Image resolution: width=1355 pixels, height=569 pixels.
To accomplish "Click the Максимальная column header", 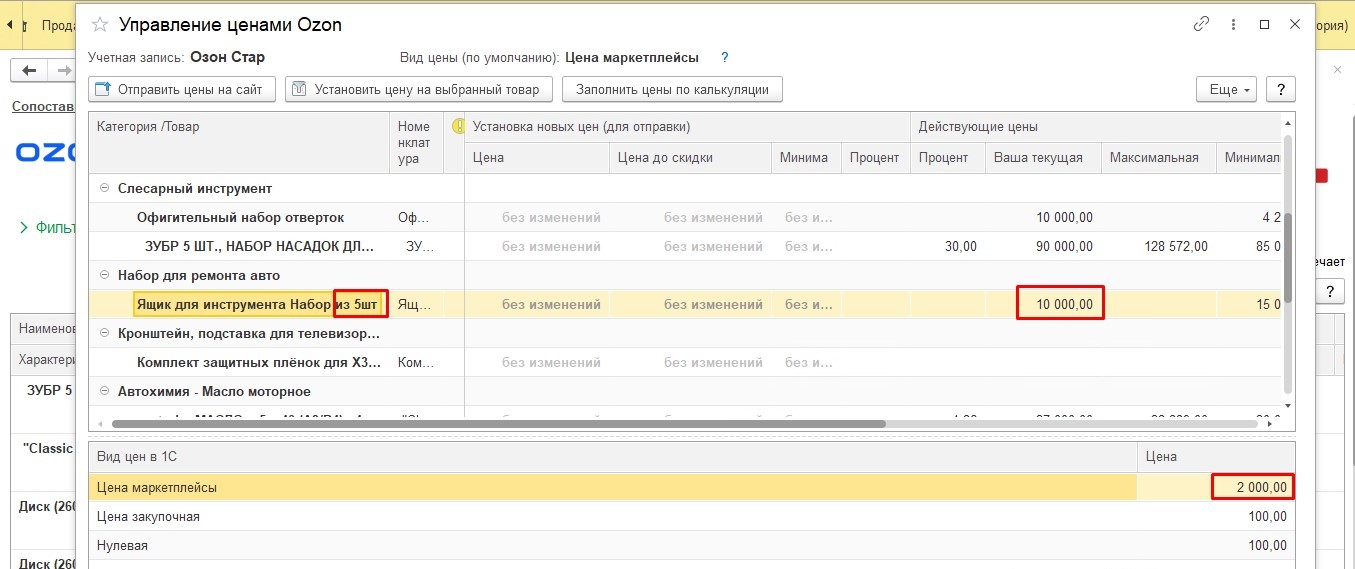I will [1158, 157].
